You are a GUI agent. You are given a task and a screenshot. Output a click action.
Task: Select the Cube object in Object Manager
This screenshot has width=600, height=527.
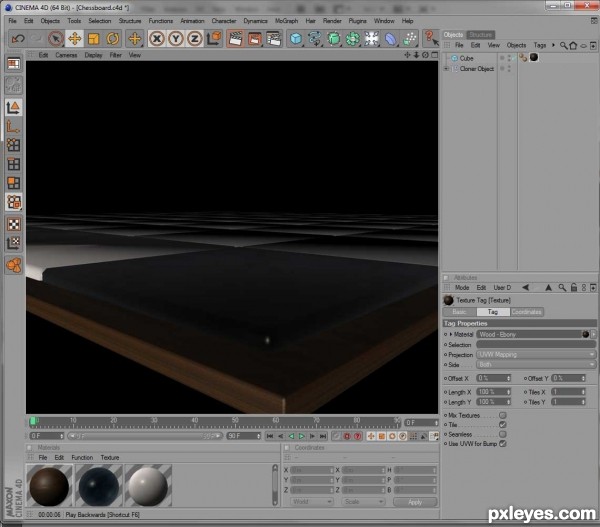point(466,58)
